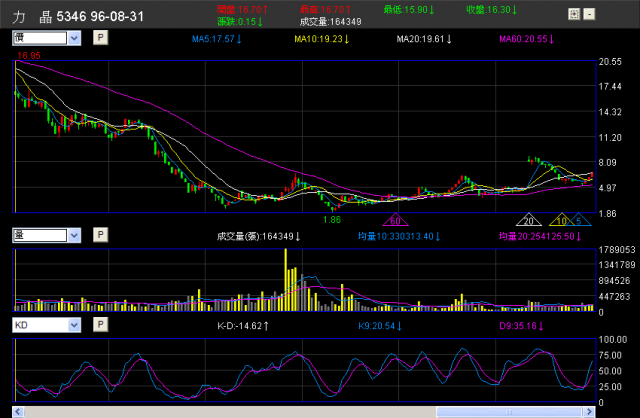The height and width of the screenshot is (418, 640).
Task: Click the 漲跌:0.15 change label
Action: [240, 21]
